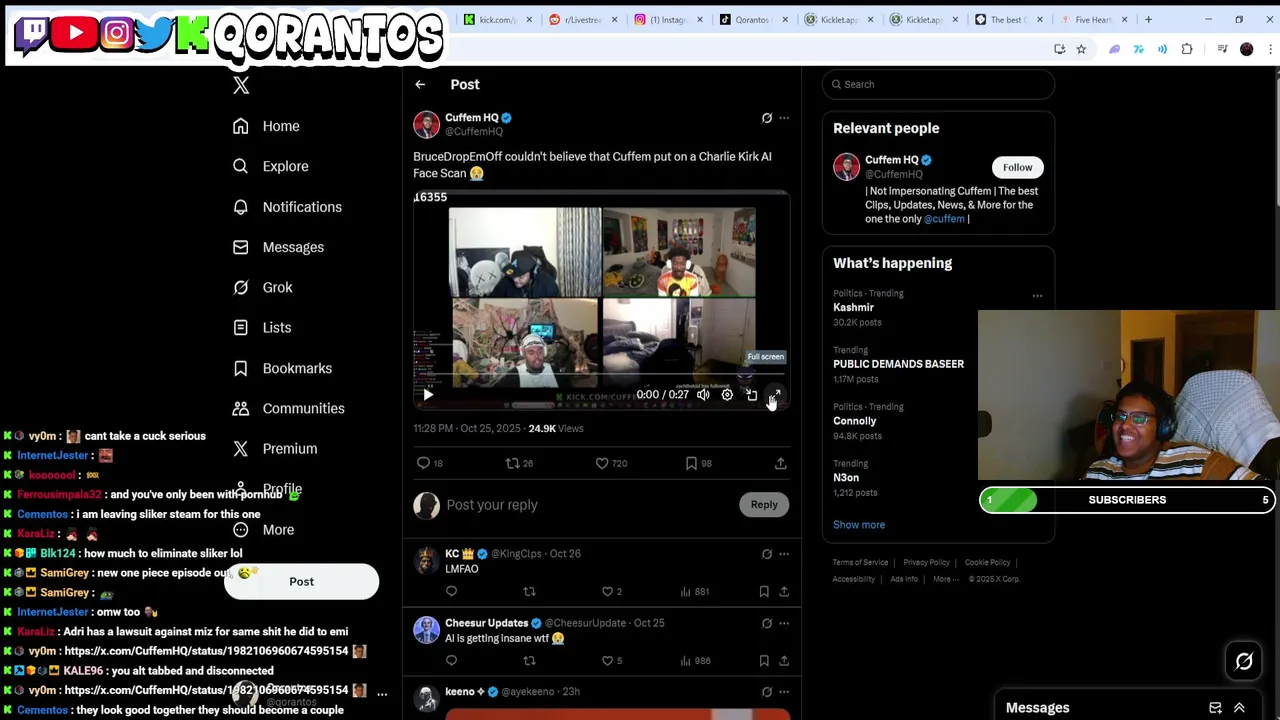The width and height of the screenshot is (1280, 720).
Task: Open Cuffem HQ avatar on the post
Action: [427, 124]
